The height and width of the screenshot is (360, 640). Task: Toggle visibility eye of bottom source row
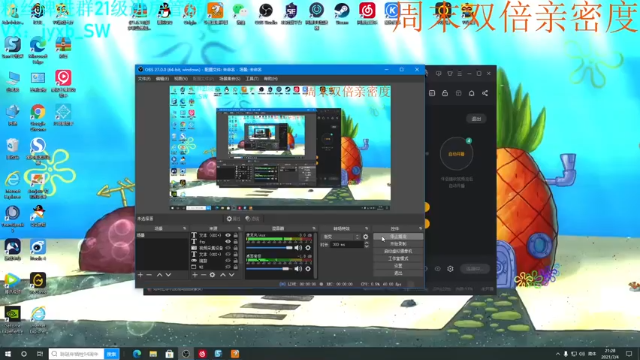pos(228,267)
